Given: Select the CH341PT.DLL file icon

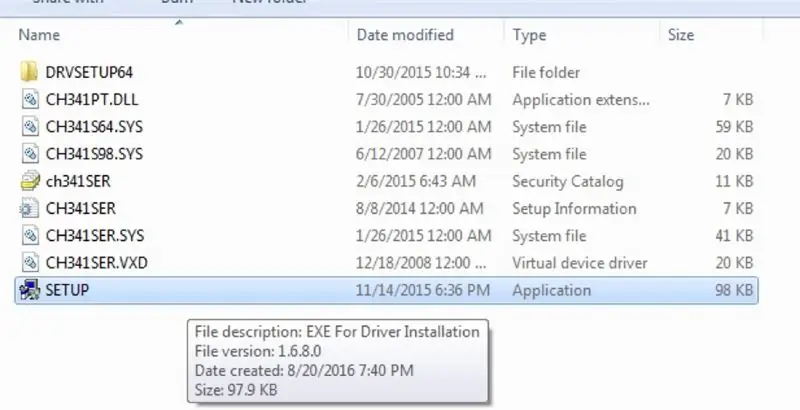Looking at the screenshot, I should [x=30, y=99].
